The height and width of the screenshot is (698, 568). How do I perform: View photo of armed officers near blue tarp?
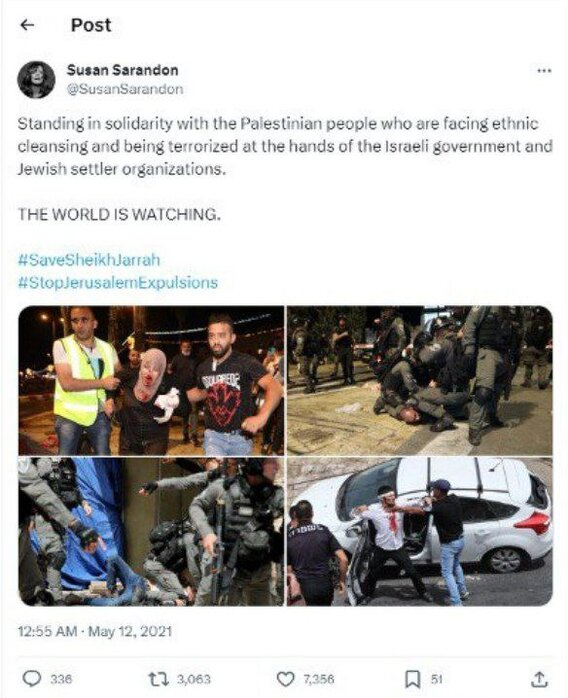151,532
